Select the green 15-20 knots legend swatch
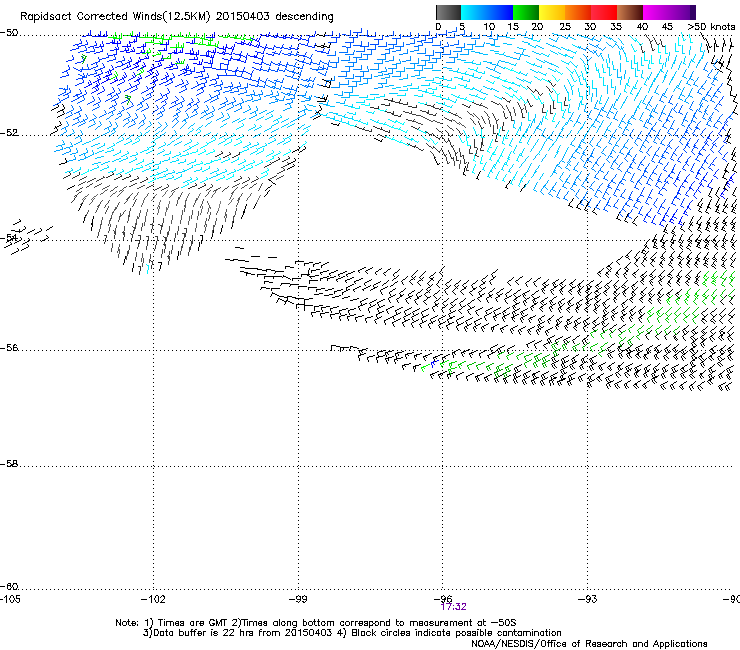This screenshot has height=650, width=740. (x=526, y=12)
